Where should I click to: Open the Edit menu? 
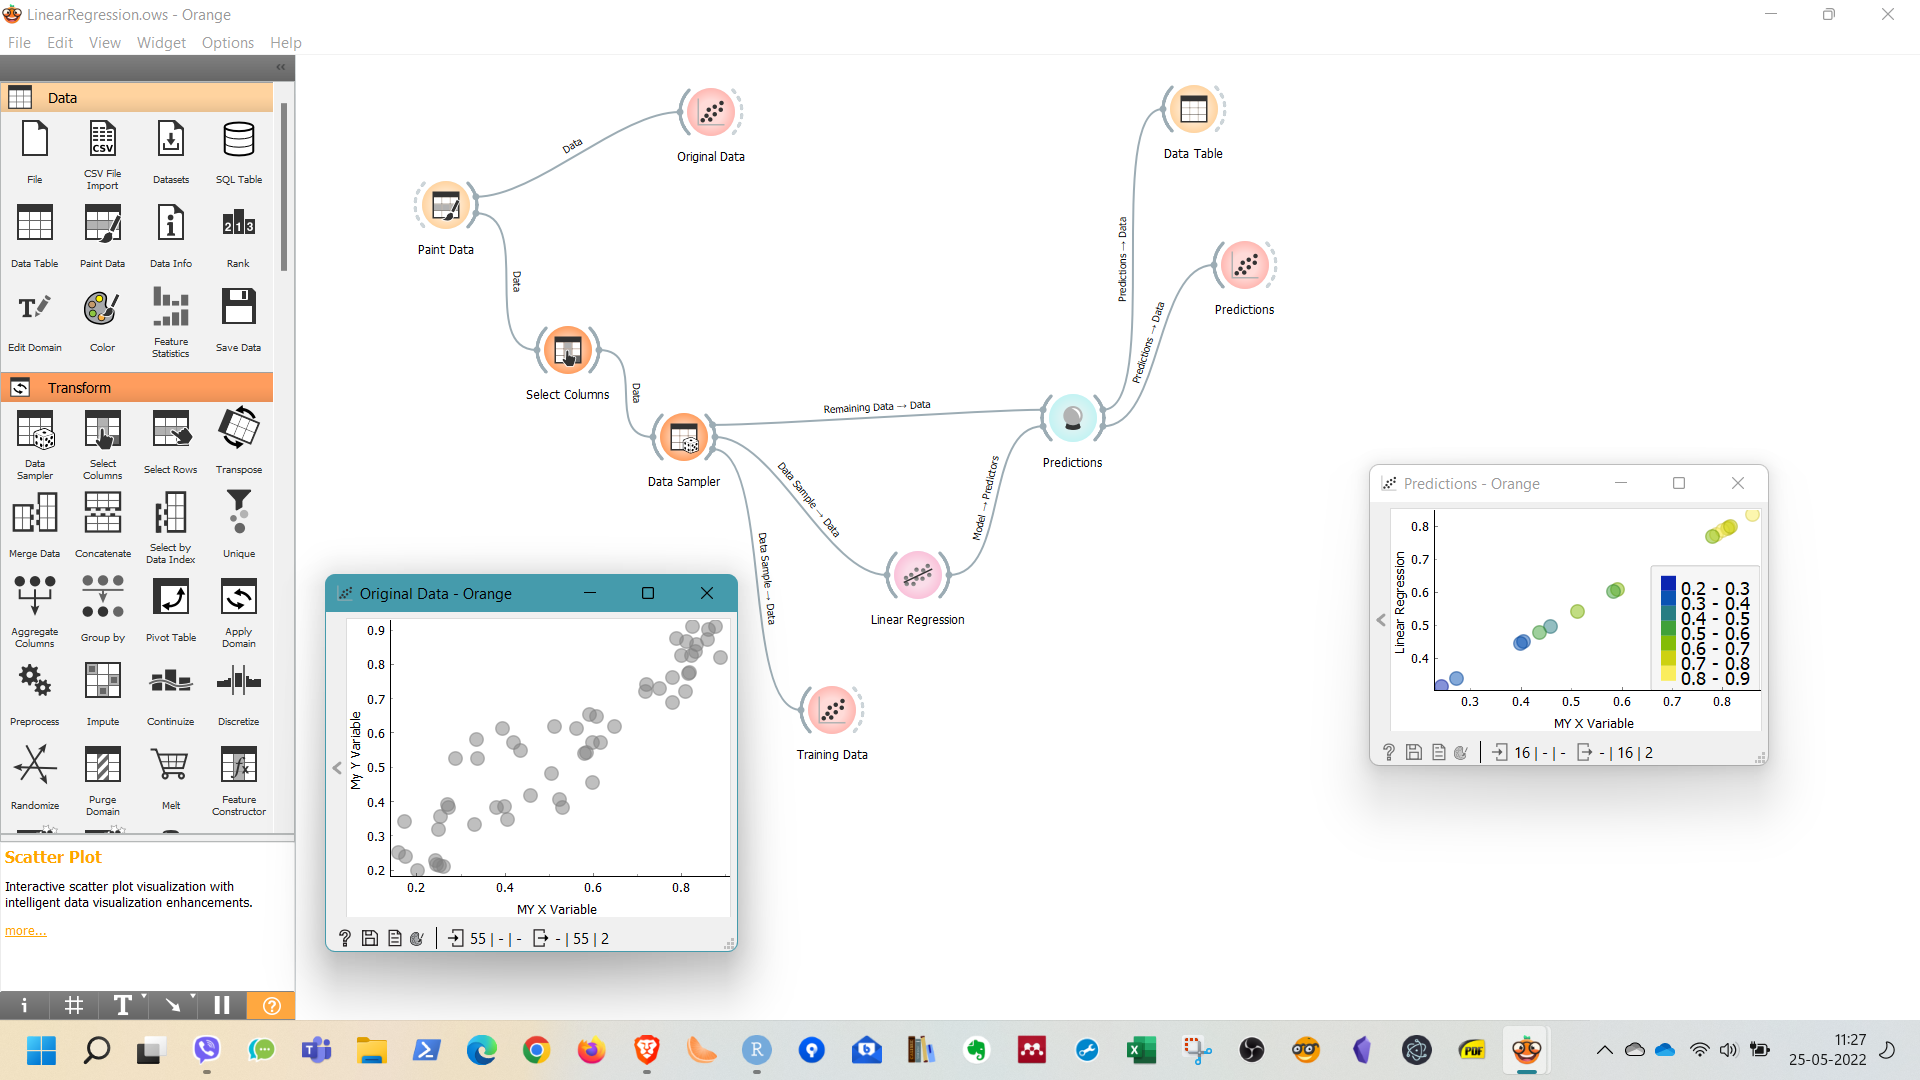[x=60, y=43]
